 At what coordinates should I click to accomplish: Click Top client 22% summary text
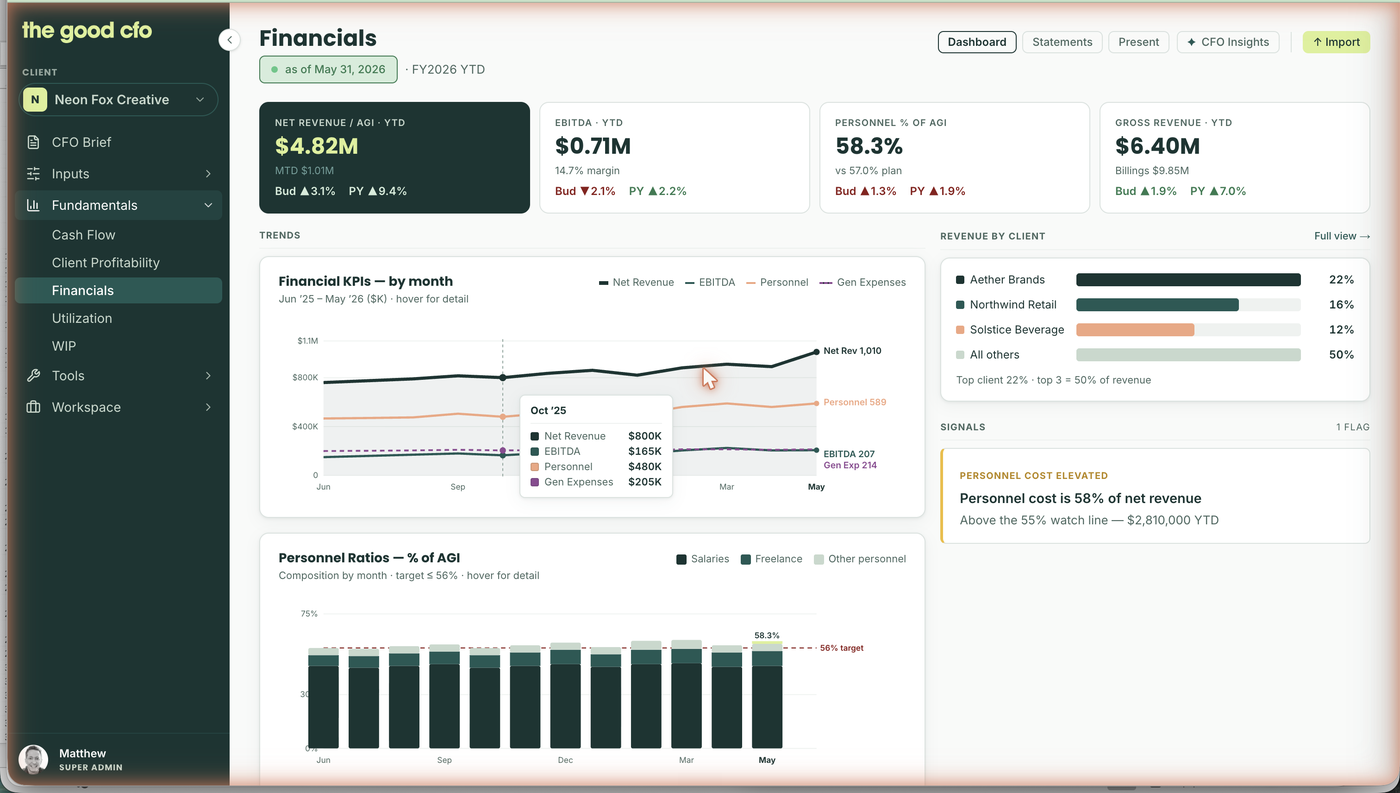click(x=1053, y=380)
